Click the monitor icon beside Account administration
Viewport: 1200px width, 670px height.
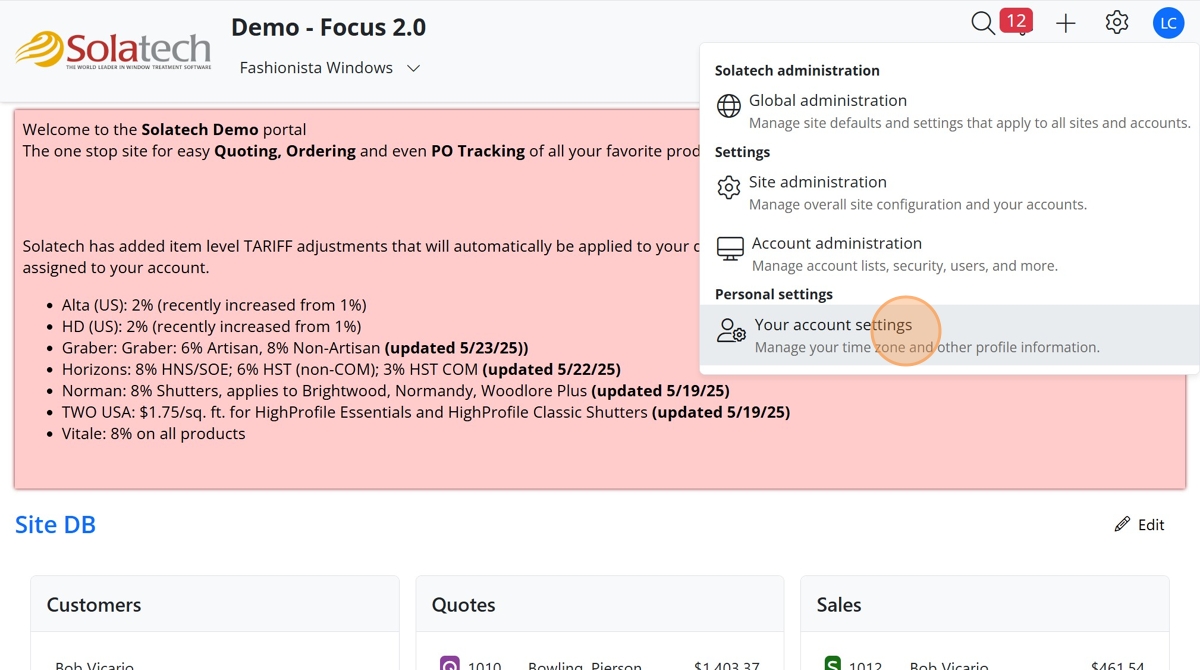[731, 248]
